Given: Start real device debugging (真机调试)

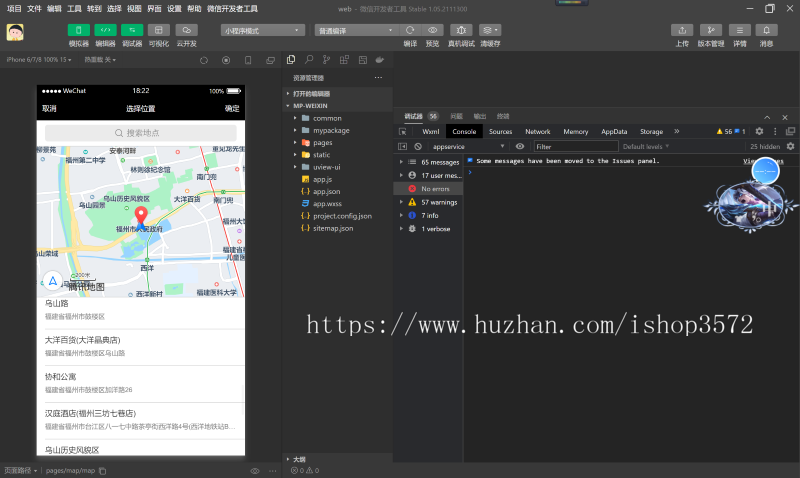Looking at the screenshot, I should pos(461,30).
